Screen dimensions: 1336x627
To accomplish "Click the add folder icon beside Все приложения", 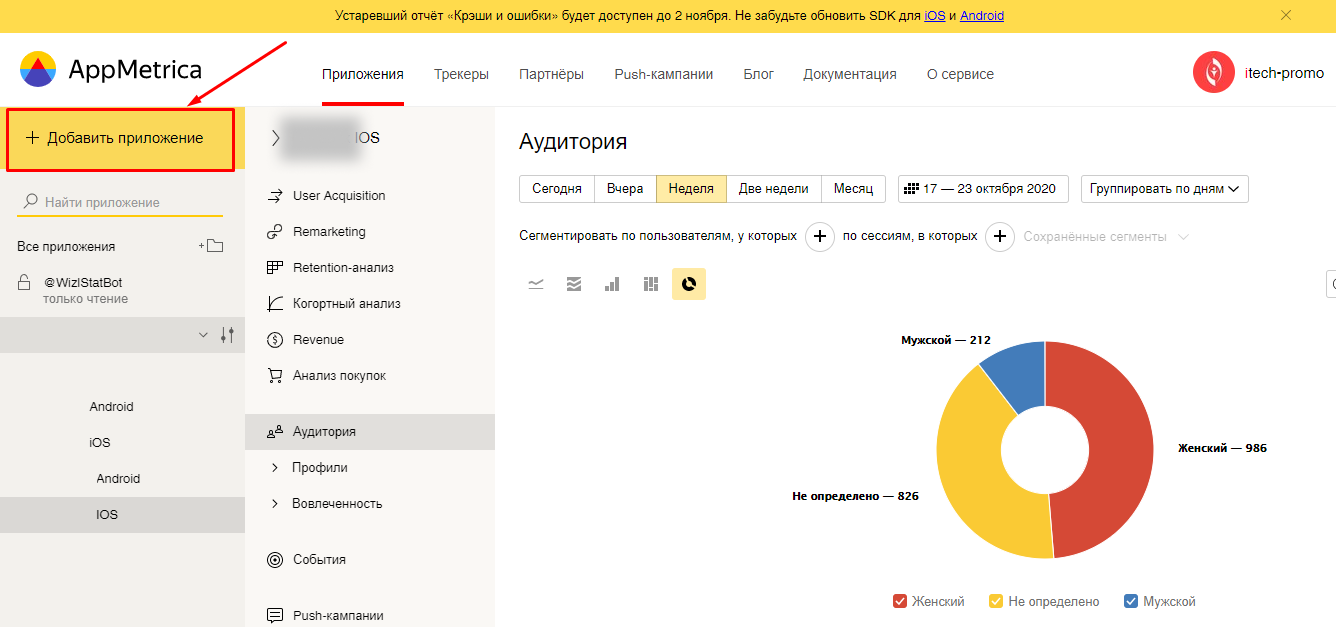I will (211, 246).
